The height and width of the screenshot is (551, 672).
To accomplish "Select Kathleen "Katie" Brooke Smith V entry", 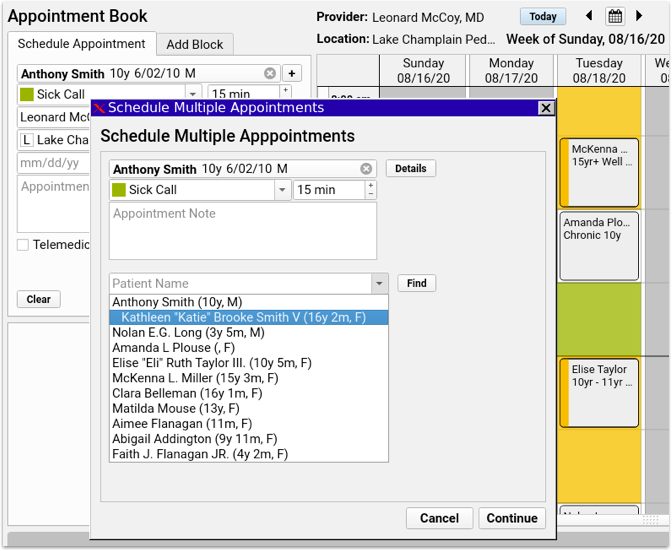I will point(249,317).
